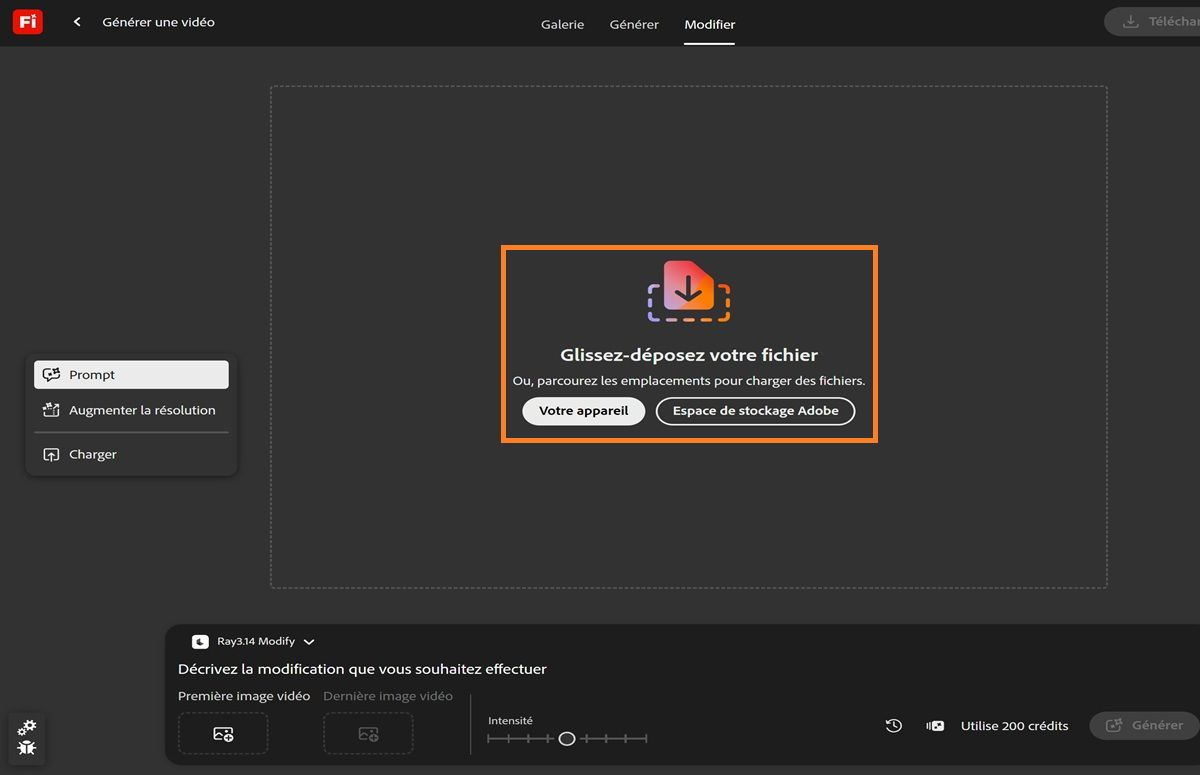Open the generation history clock icon

[894, 726]
